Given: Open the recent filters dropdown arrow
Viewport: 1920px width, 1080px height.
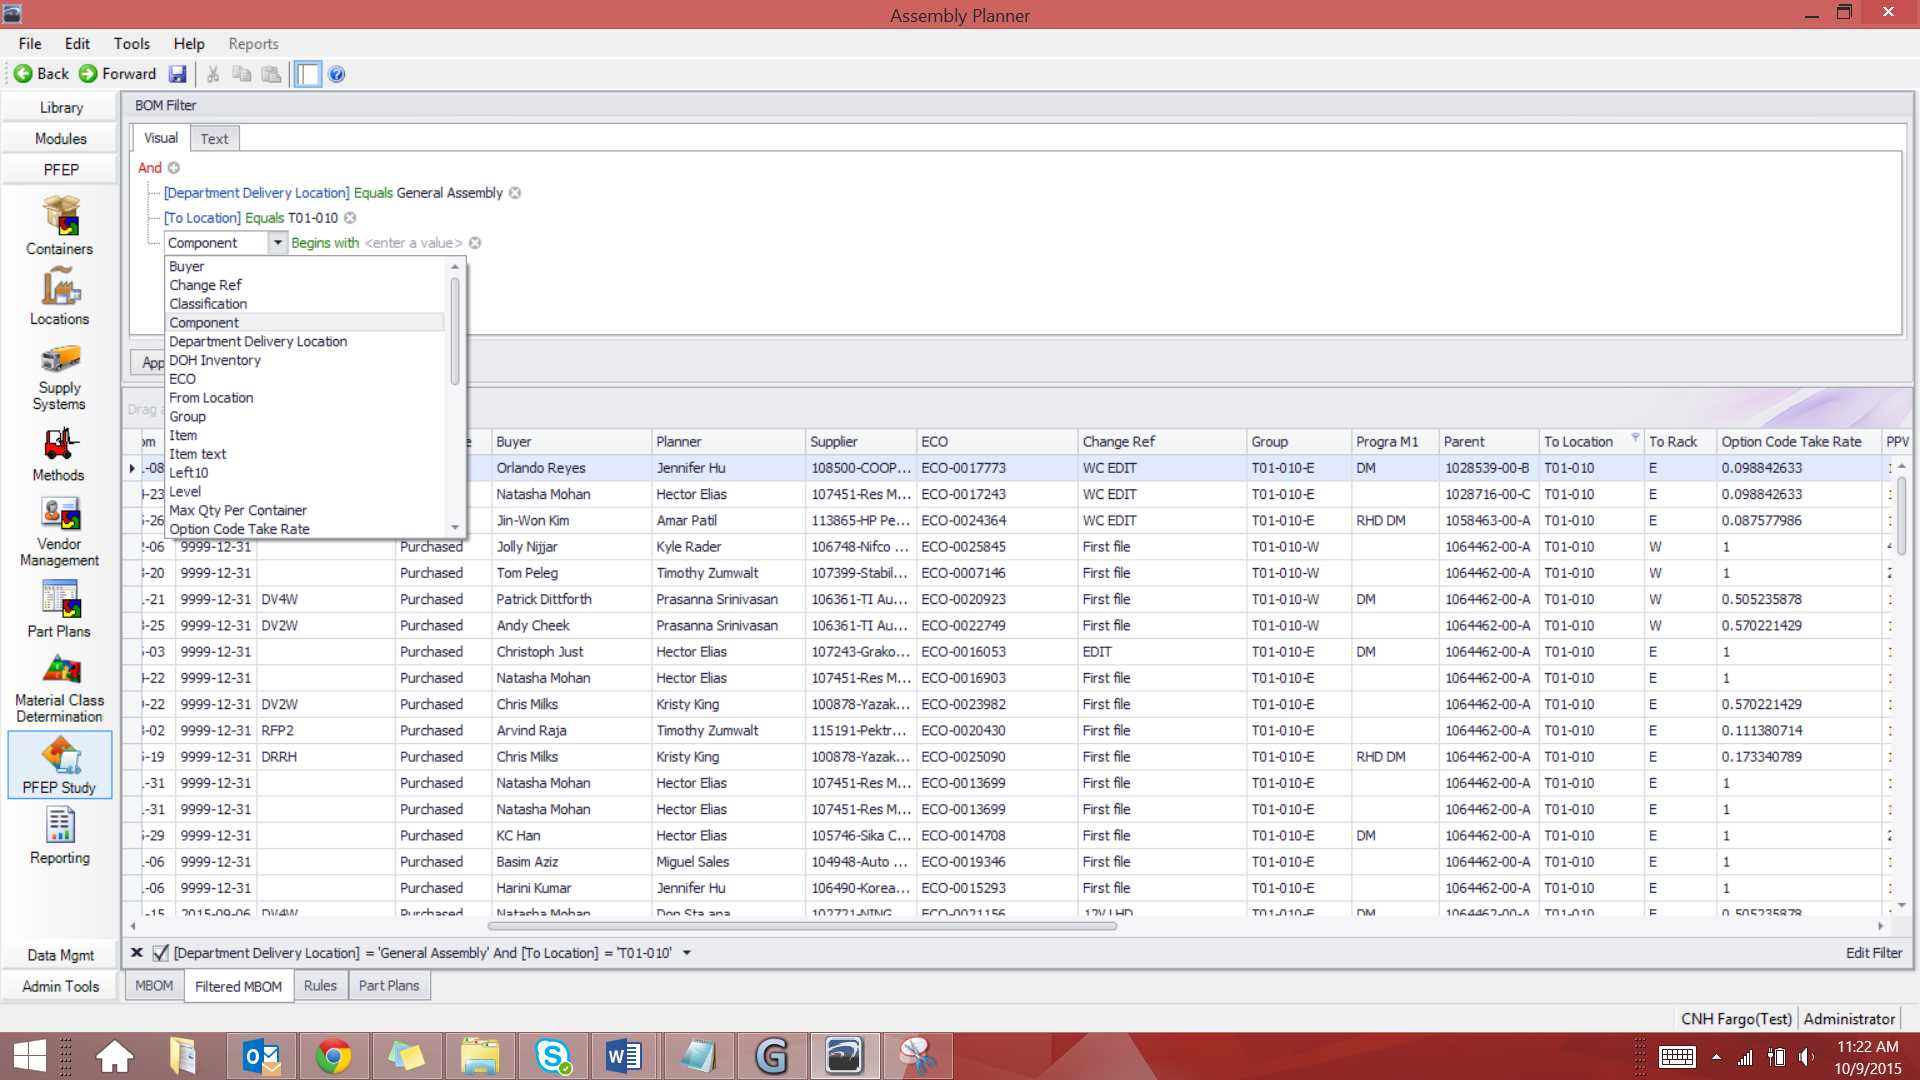Looking at the screenshot, I should 687,953.
